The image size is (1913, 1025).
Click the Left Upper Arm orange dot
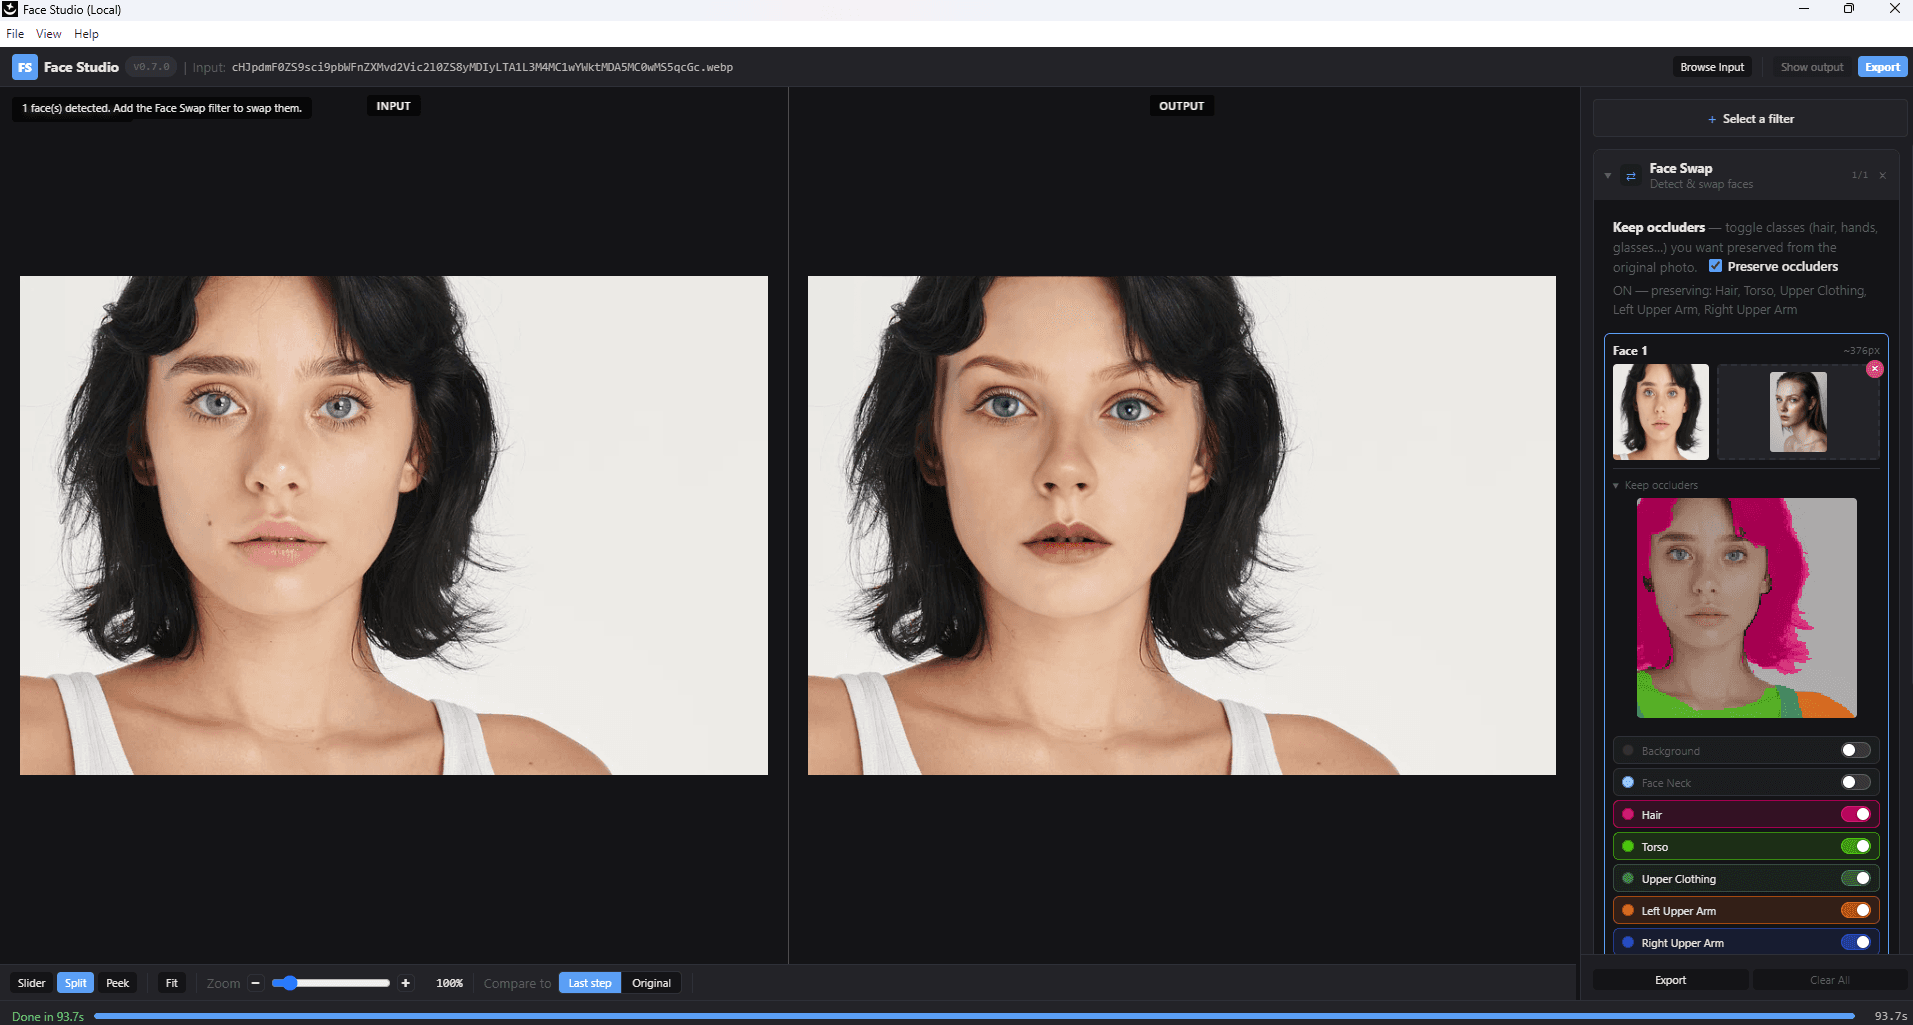[x=1628, y=910]
